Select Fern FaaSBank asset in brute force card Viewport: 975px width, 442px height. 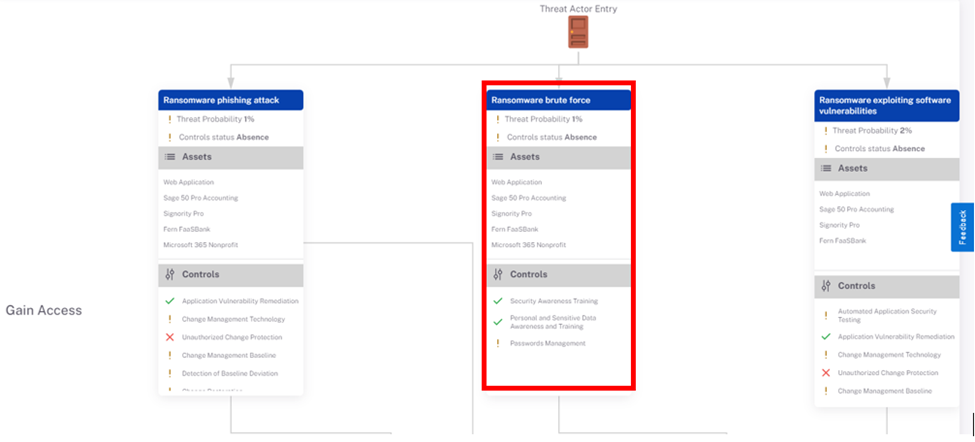pyautogui.click(x=515, y=229)
